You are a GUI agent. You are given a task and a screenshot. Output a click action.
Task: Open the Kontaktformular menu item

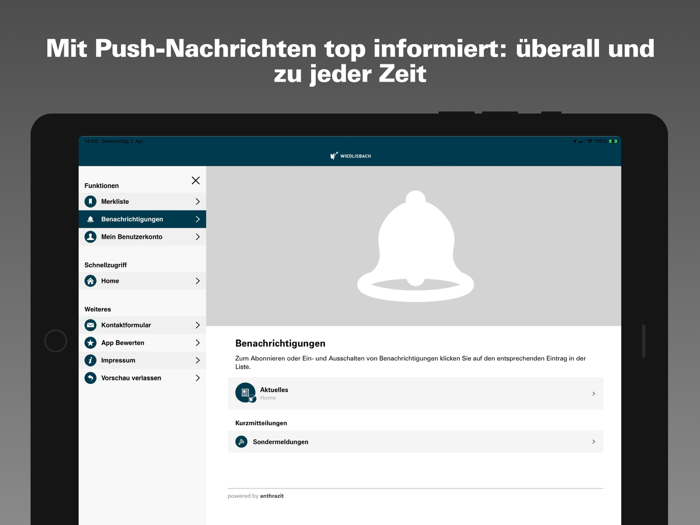142,325
